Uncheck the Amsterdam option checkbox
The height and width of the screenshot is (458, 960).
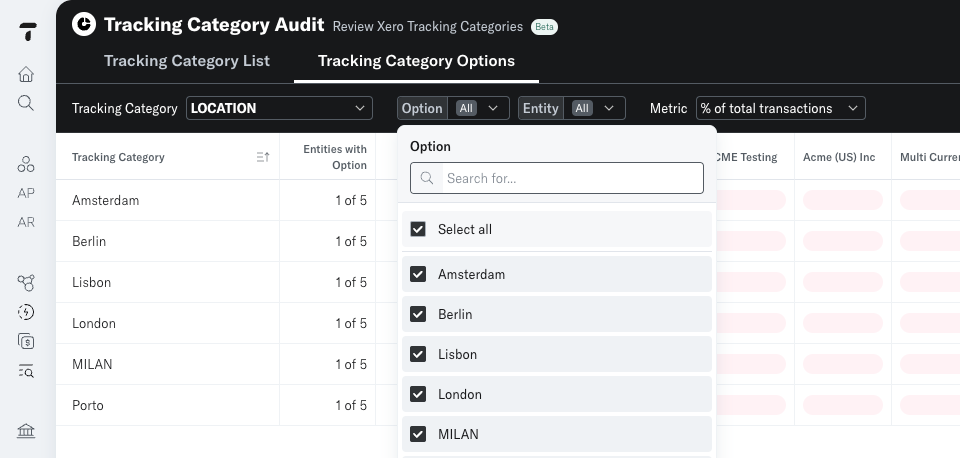click(418, 274)
